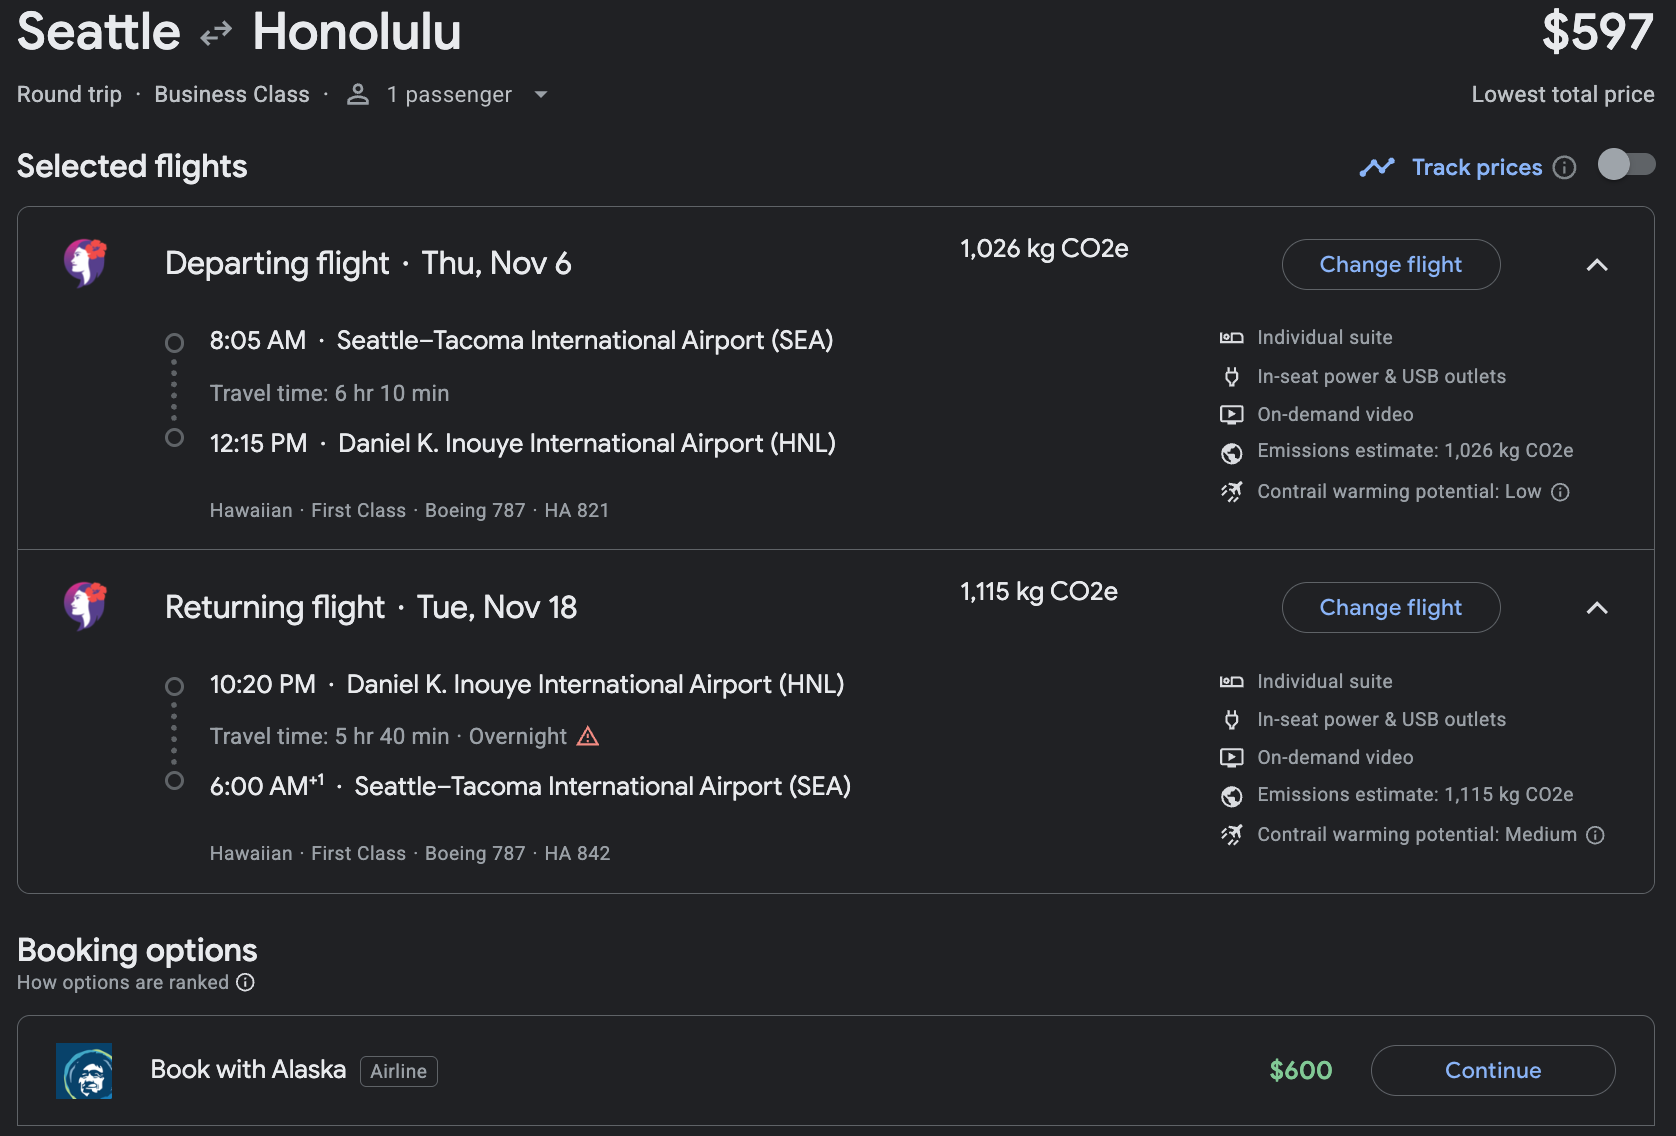Click the HA 821 flight details line

tap(409, 510)
